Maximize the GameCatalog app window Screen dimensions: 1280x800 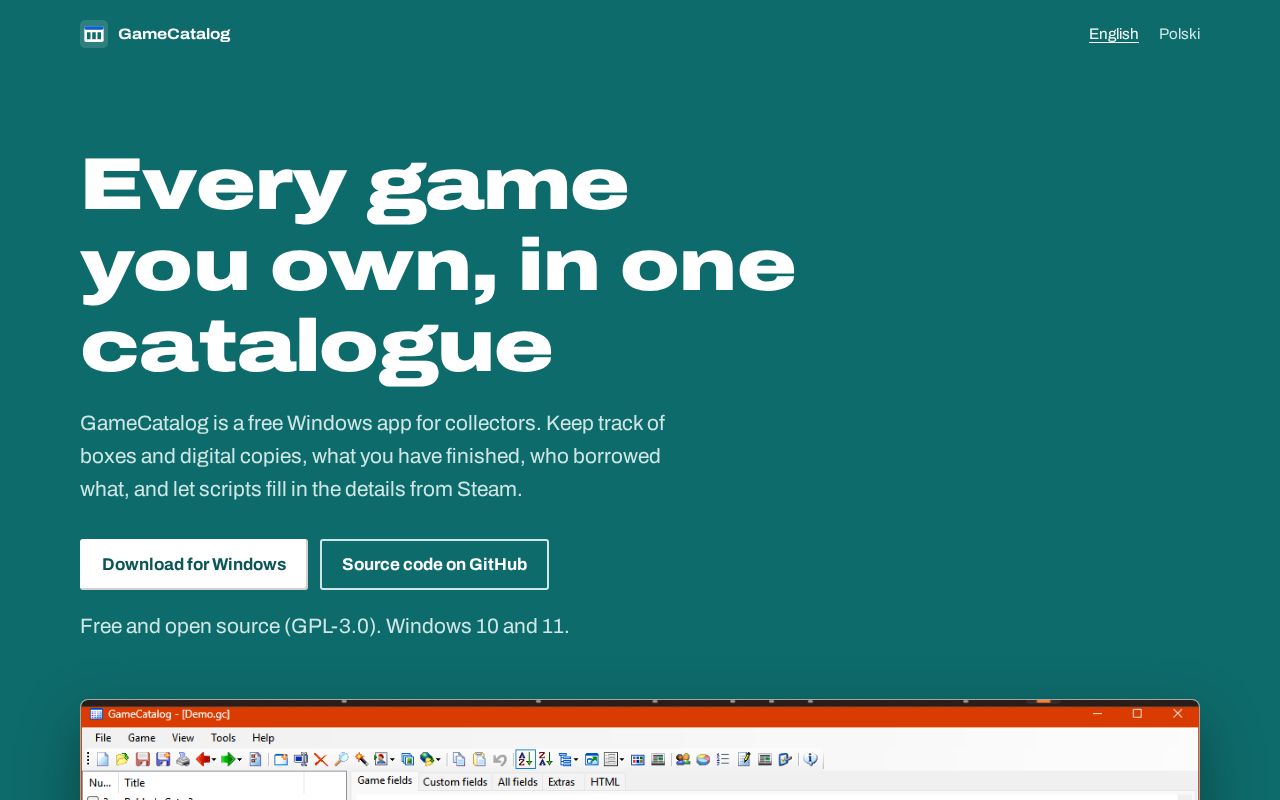click(1137, 713)
